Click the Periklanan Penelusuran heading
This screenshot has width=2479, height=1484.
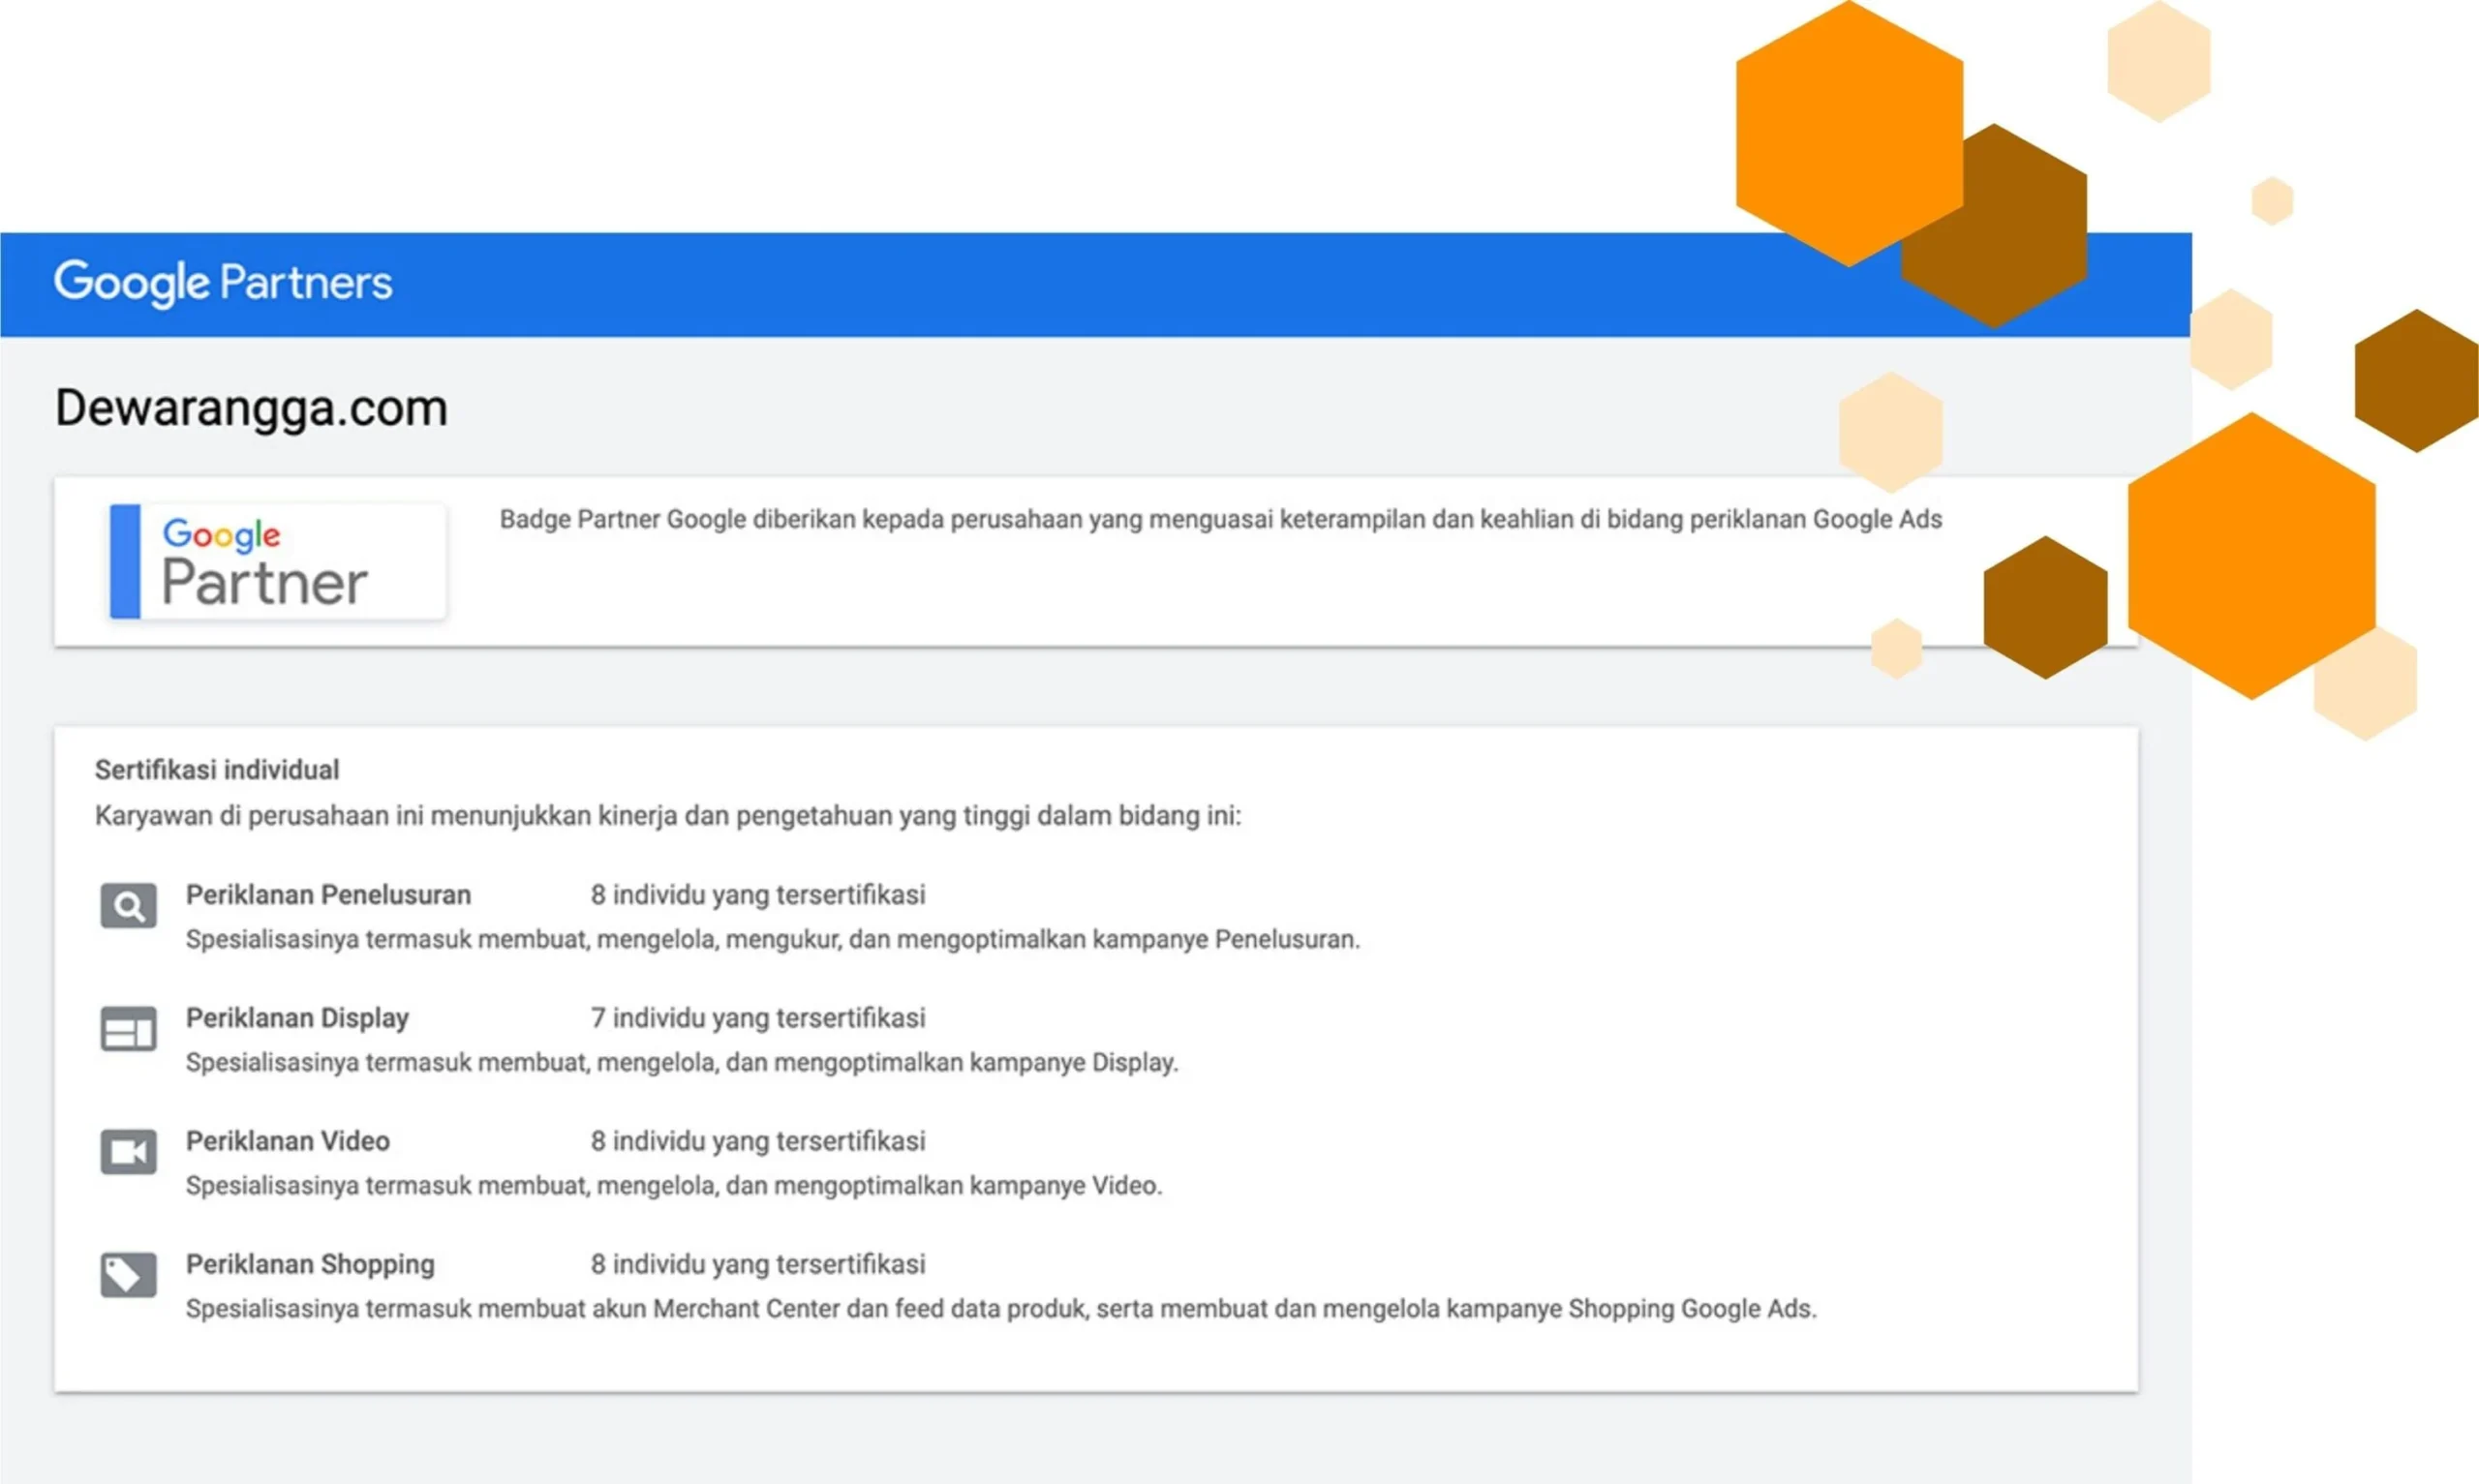coord(328,895)
